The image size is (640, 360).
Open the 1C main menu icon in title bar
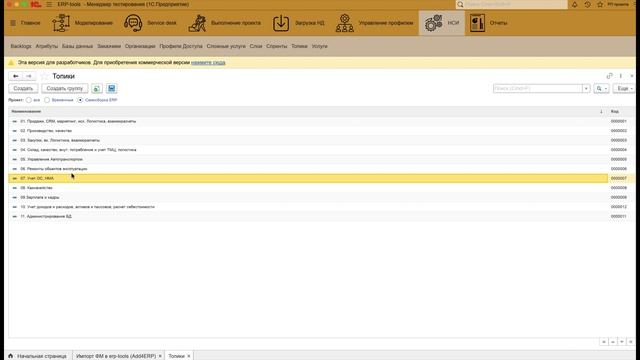49,4
